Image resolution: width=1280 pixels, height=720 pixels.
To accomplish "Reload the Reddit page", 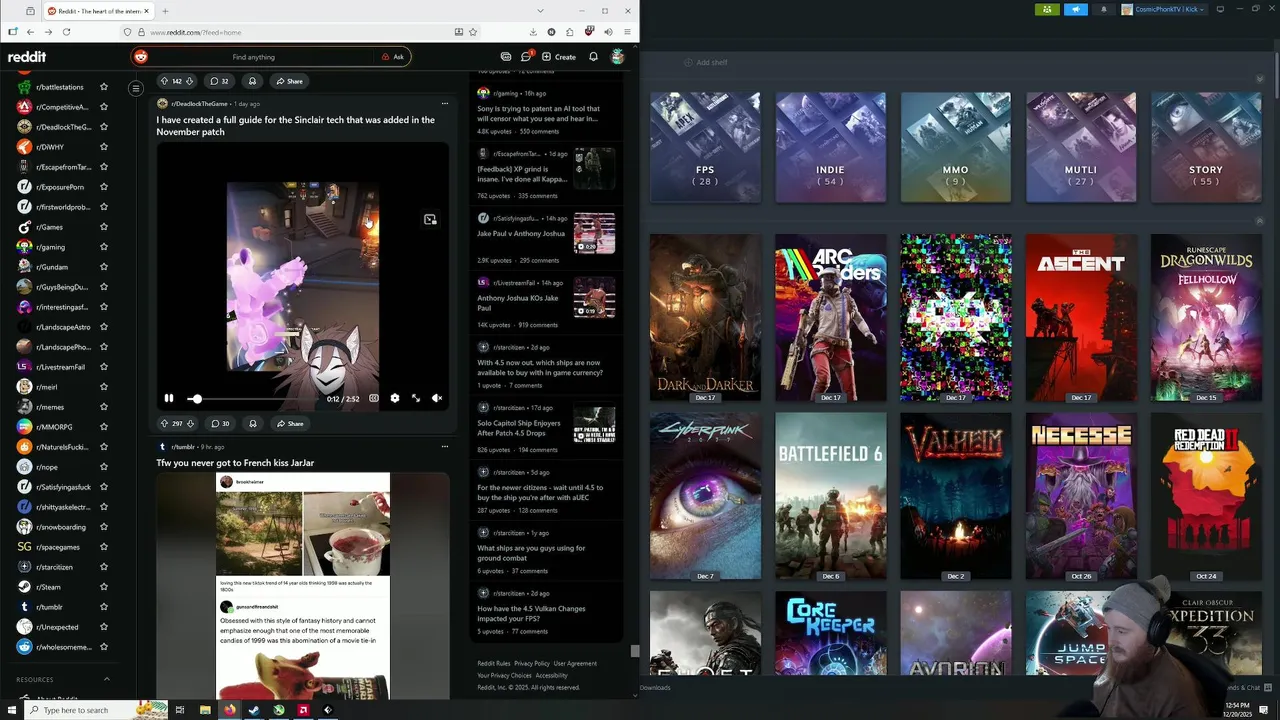I will click(66, 32).
